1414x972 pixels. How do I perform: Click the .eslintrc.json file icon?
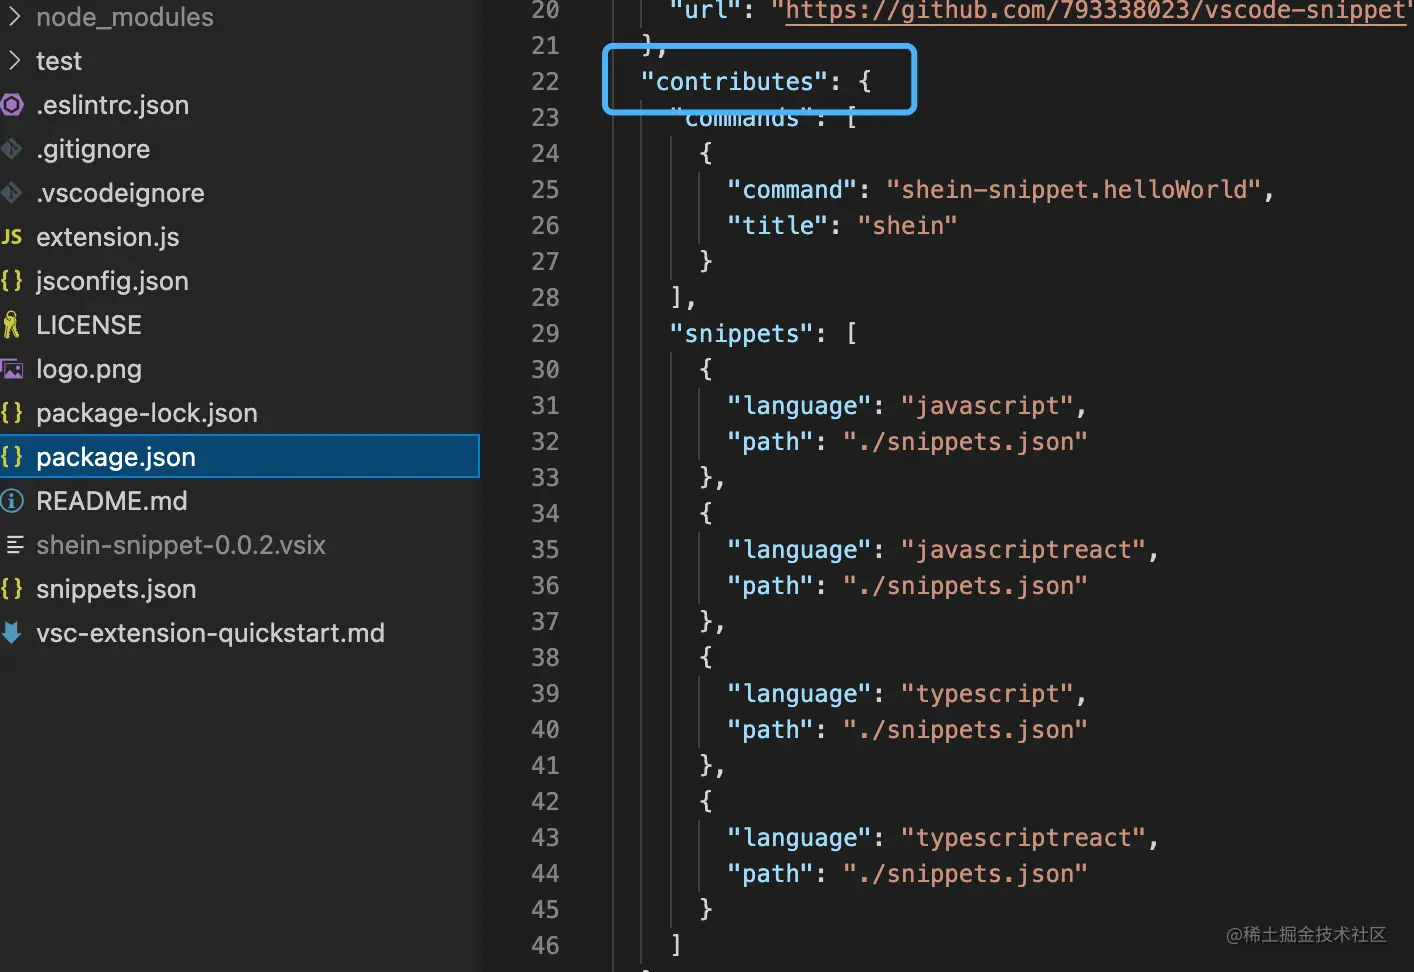(x=12, y=104)
